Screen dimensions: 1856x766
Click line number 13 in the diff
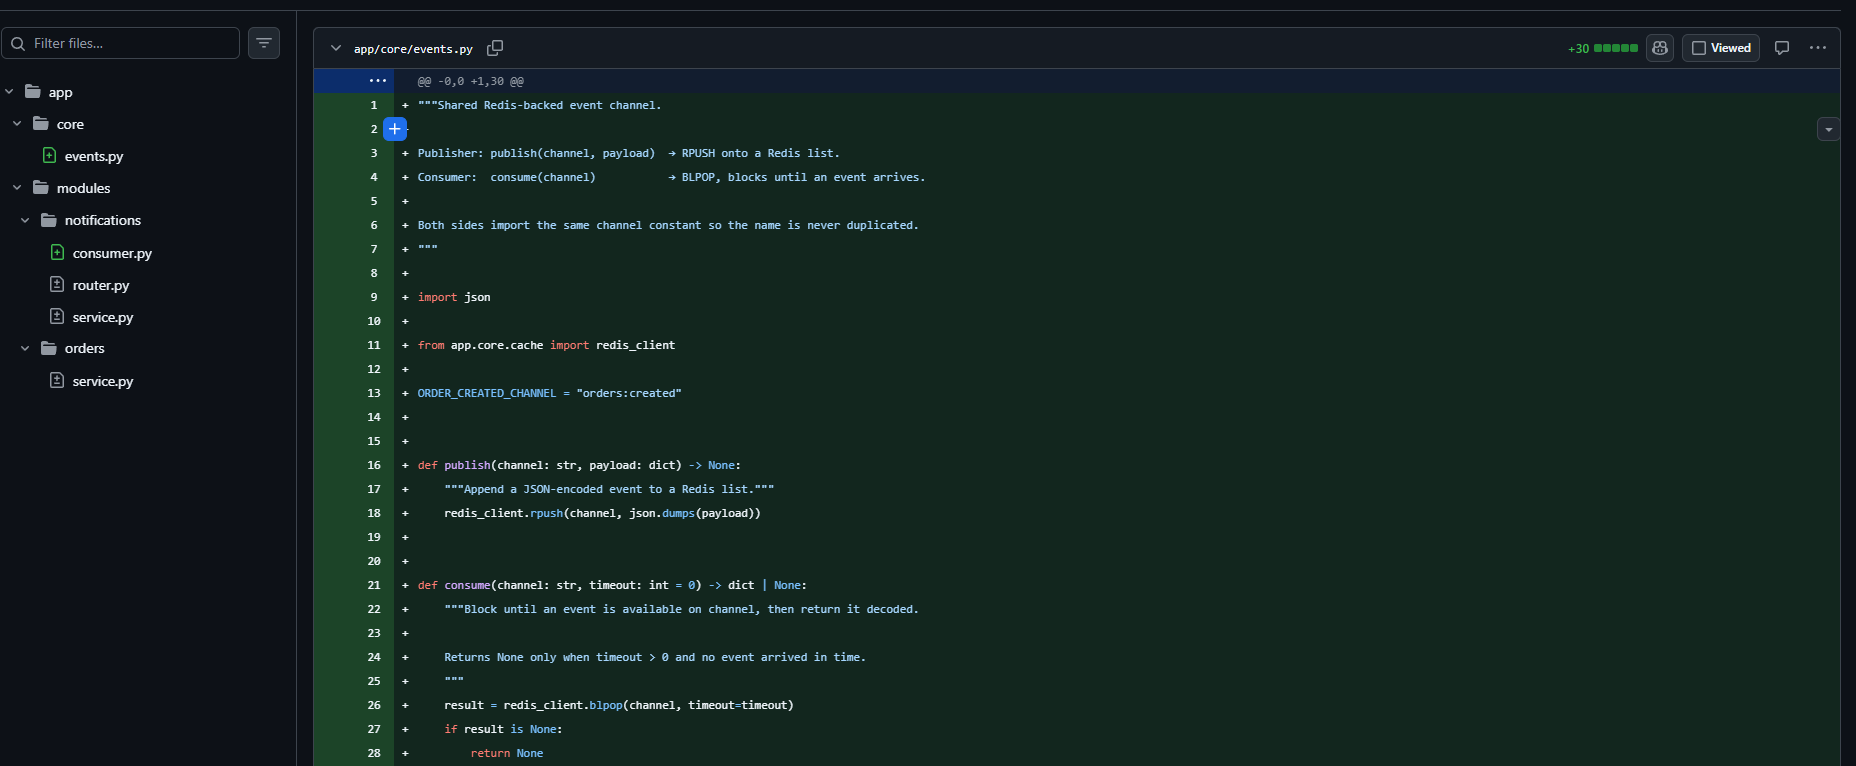coord(374,393)
